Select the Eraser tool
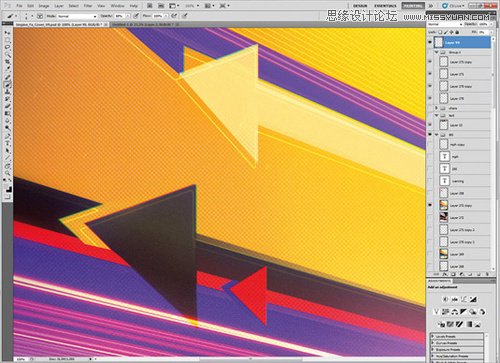Image resolution: width=500 pixels, height=363 pixels. [8, 107]
